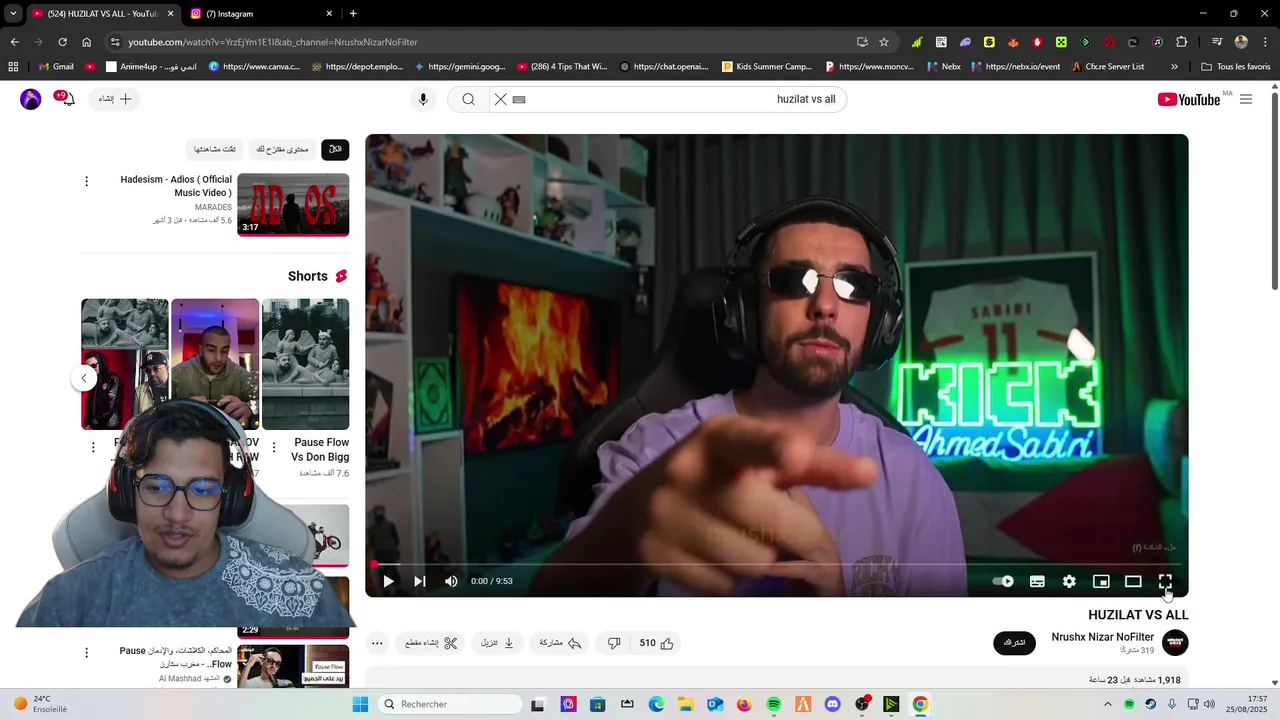
Task: Open options for Pause Flow Vs Don Bigg short
Action: click(x=273, y=448)
